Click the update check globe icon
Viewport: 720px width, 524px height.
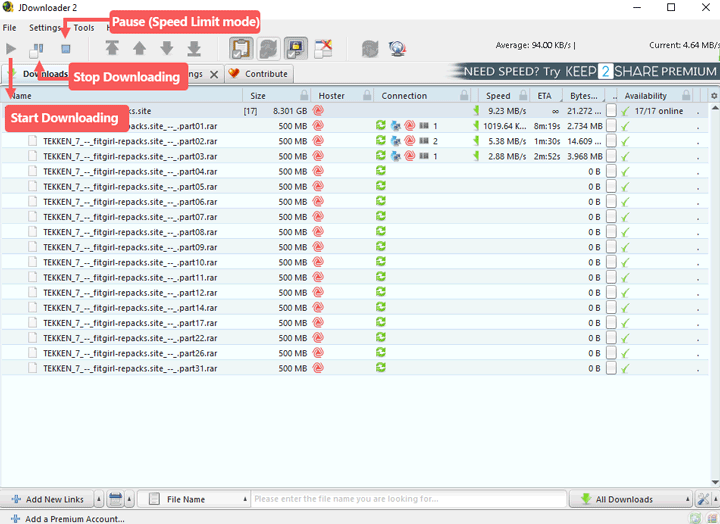(397, 48)
